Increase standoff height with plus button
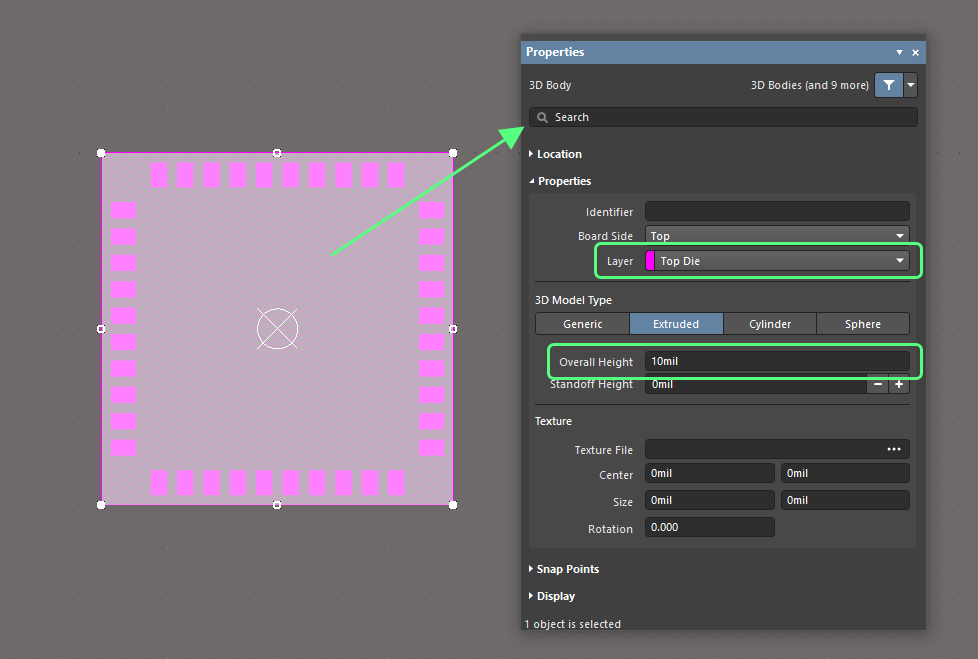978x659 pixels. 899,384
